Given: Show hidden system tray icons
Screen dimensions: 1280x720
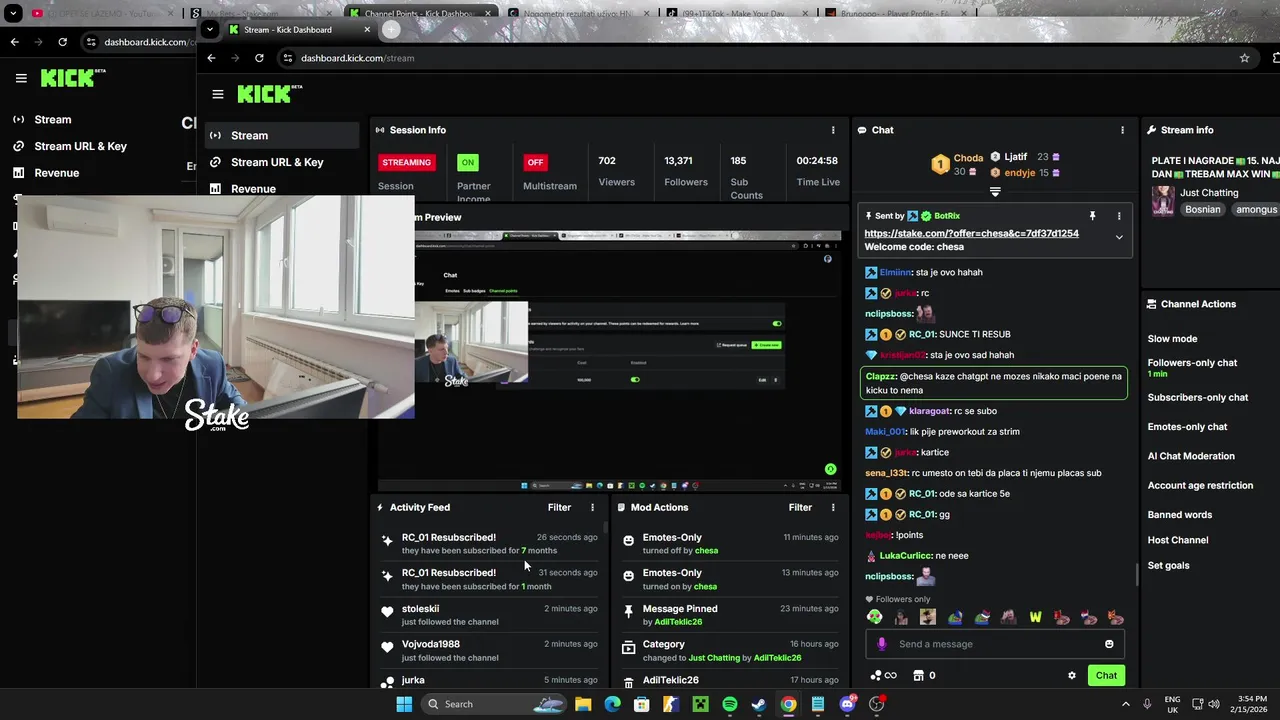Looking at the screenshot, I should point(1126,704).
